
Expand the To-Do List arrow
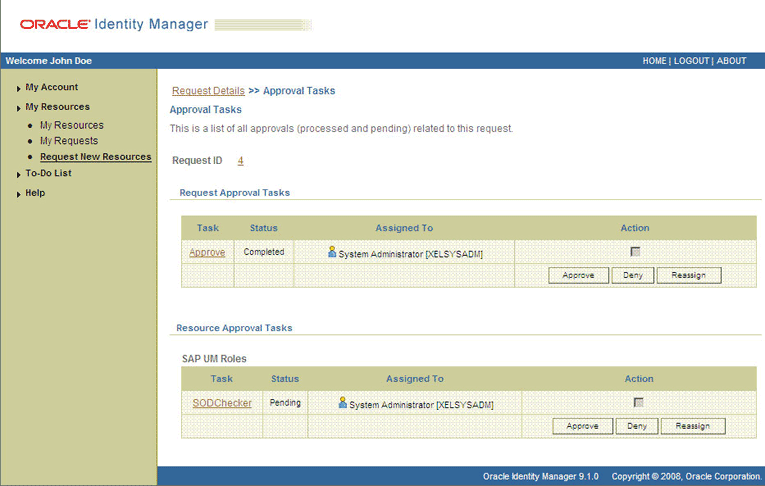[x=18, y=174]
